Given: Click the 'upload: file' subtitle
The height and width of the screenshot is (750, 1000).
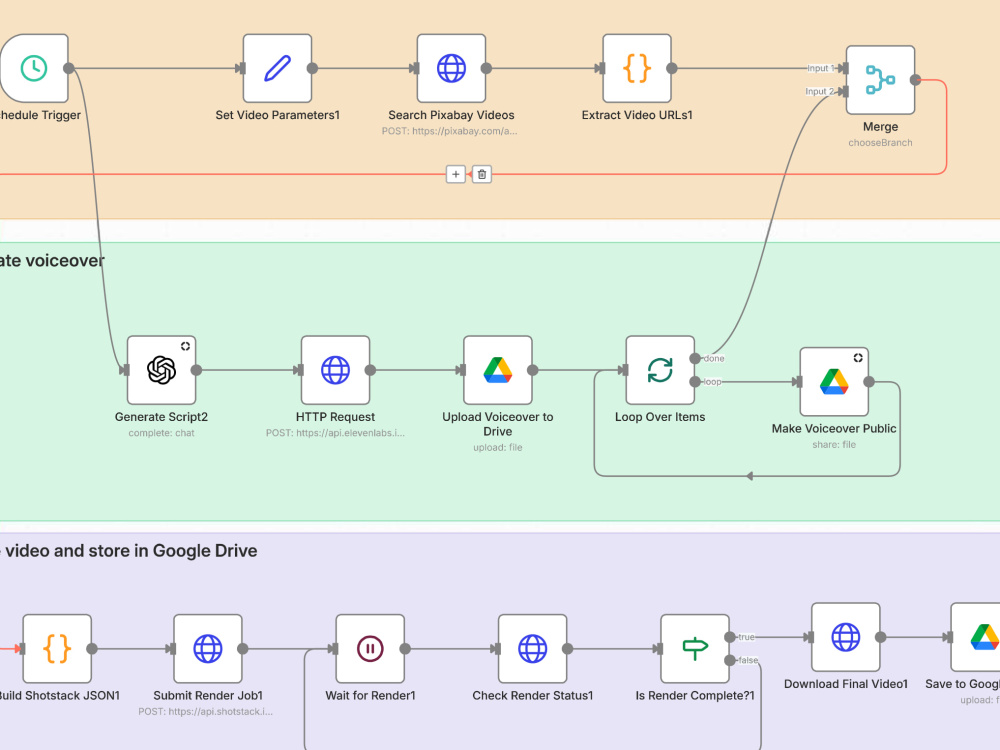Looking at the screenshot, I should click(498, 448).
